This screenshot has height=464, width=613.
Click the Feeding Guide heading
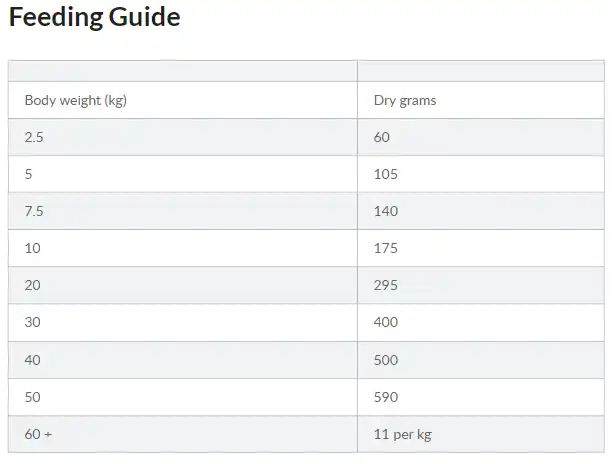point(95,18)
